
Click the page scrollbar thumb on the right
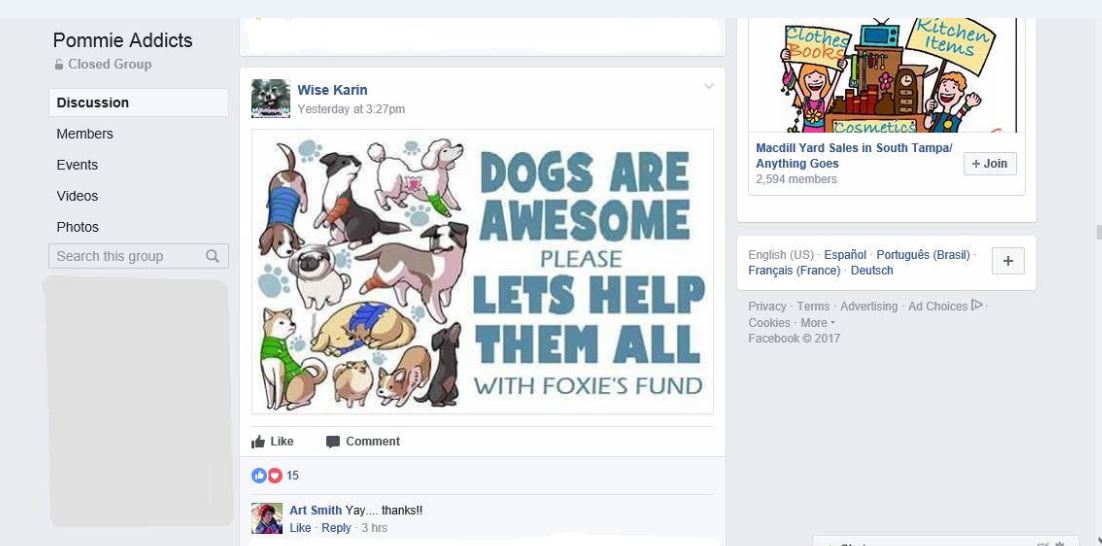pos(1098,233)
